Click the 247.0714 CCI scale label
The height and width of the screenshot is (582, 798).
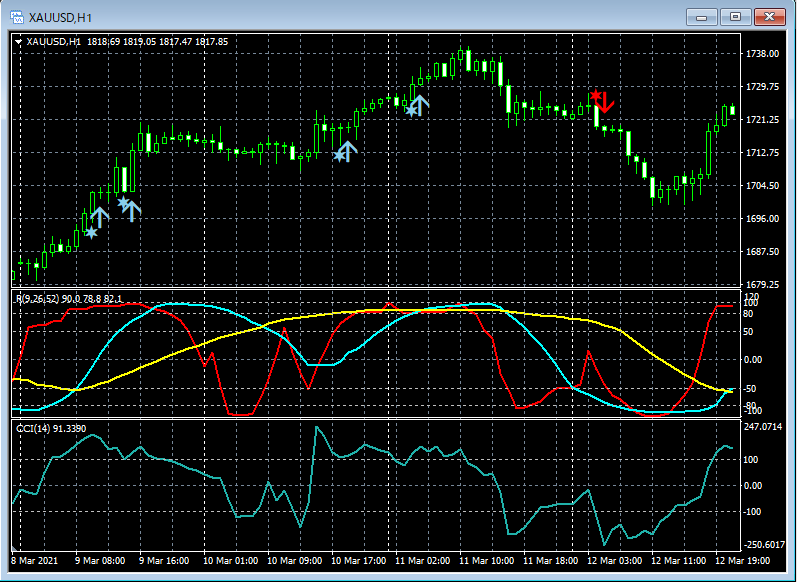click(x=764, y=427)
